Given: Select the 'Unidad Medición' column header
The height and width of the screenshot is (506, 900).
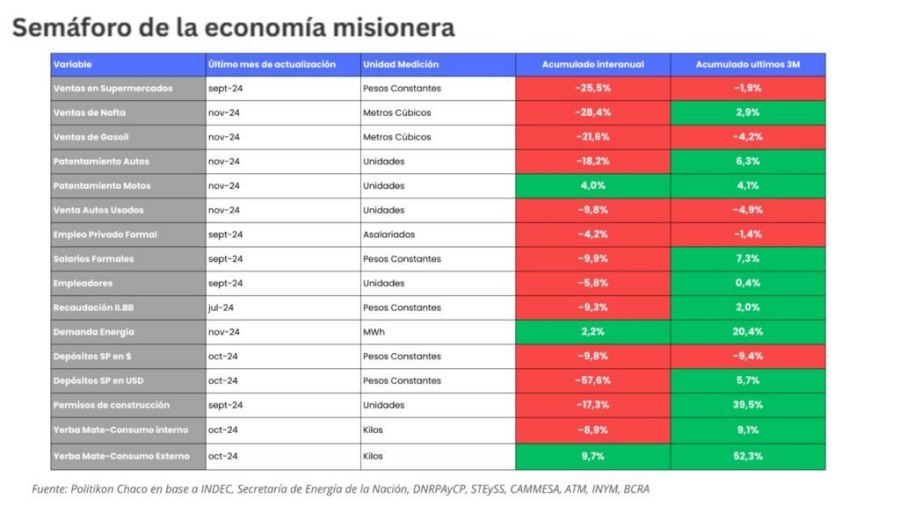Looking at the screenshot, I should [x=401, y=64].
